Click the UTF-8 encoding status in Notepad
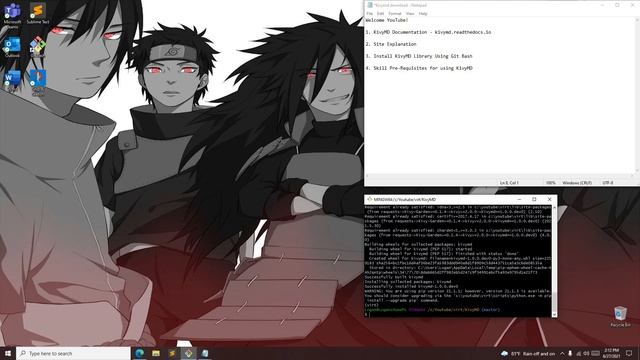Screen dimensions: 640x360 [x=608, y=183]
